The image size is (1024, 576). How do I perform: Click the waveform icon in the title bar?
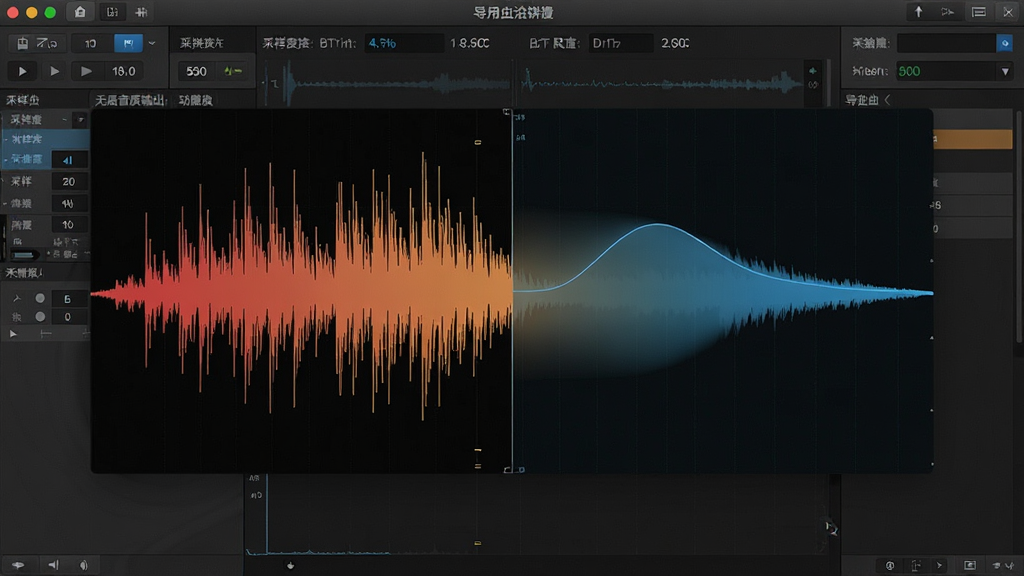point(141,12)
